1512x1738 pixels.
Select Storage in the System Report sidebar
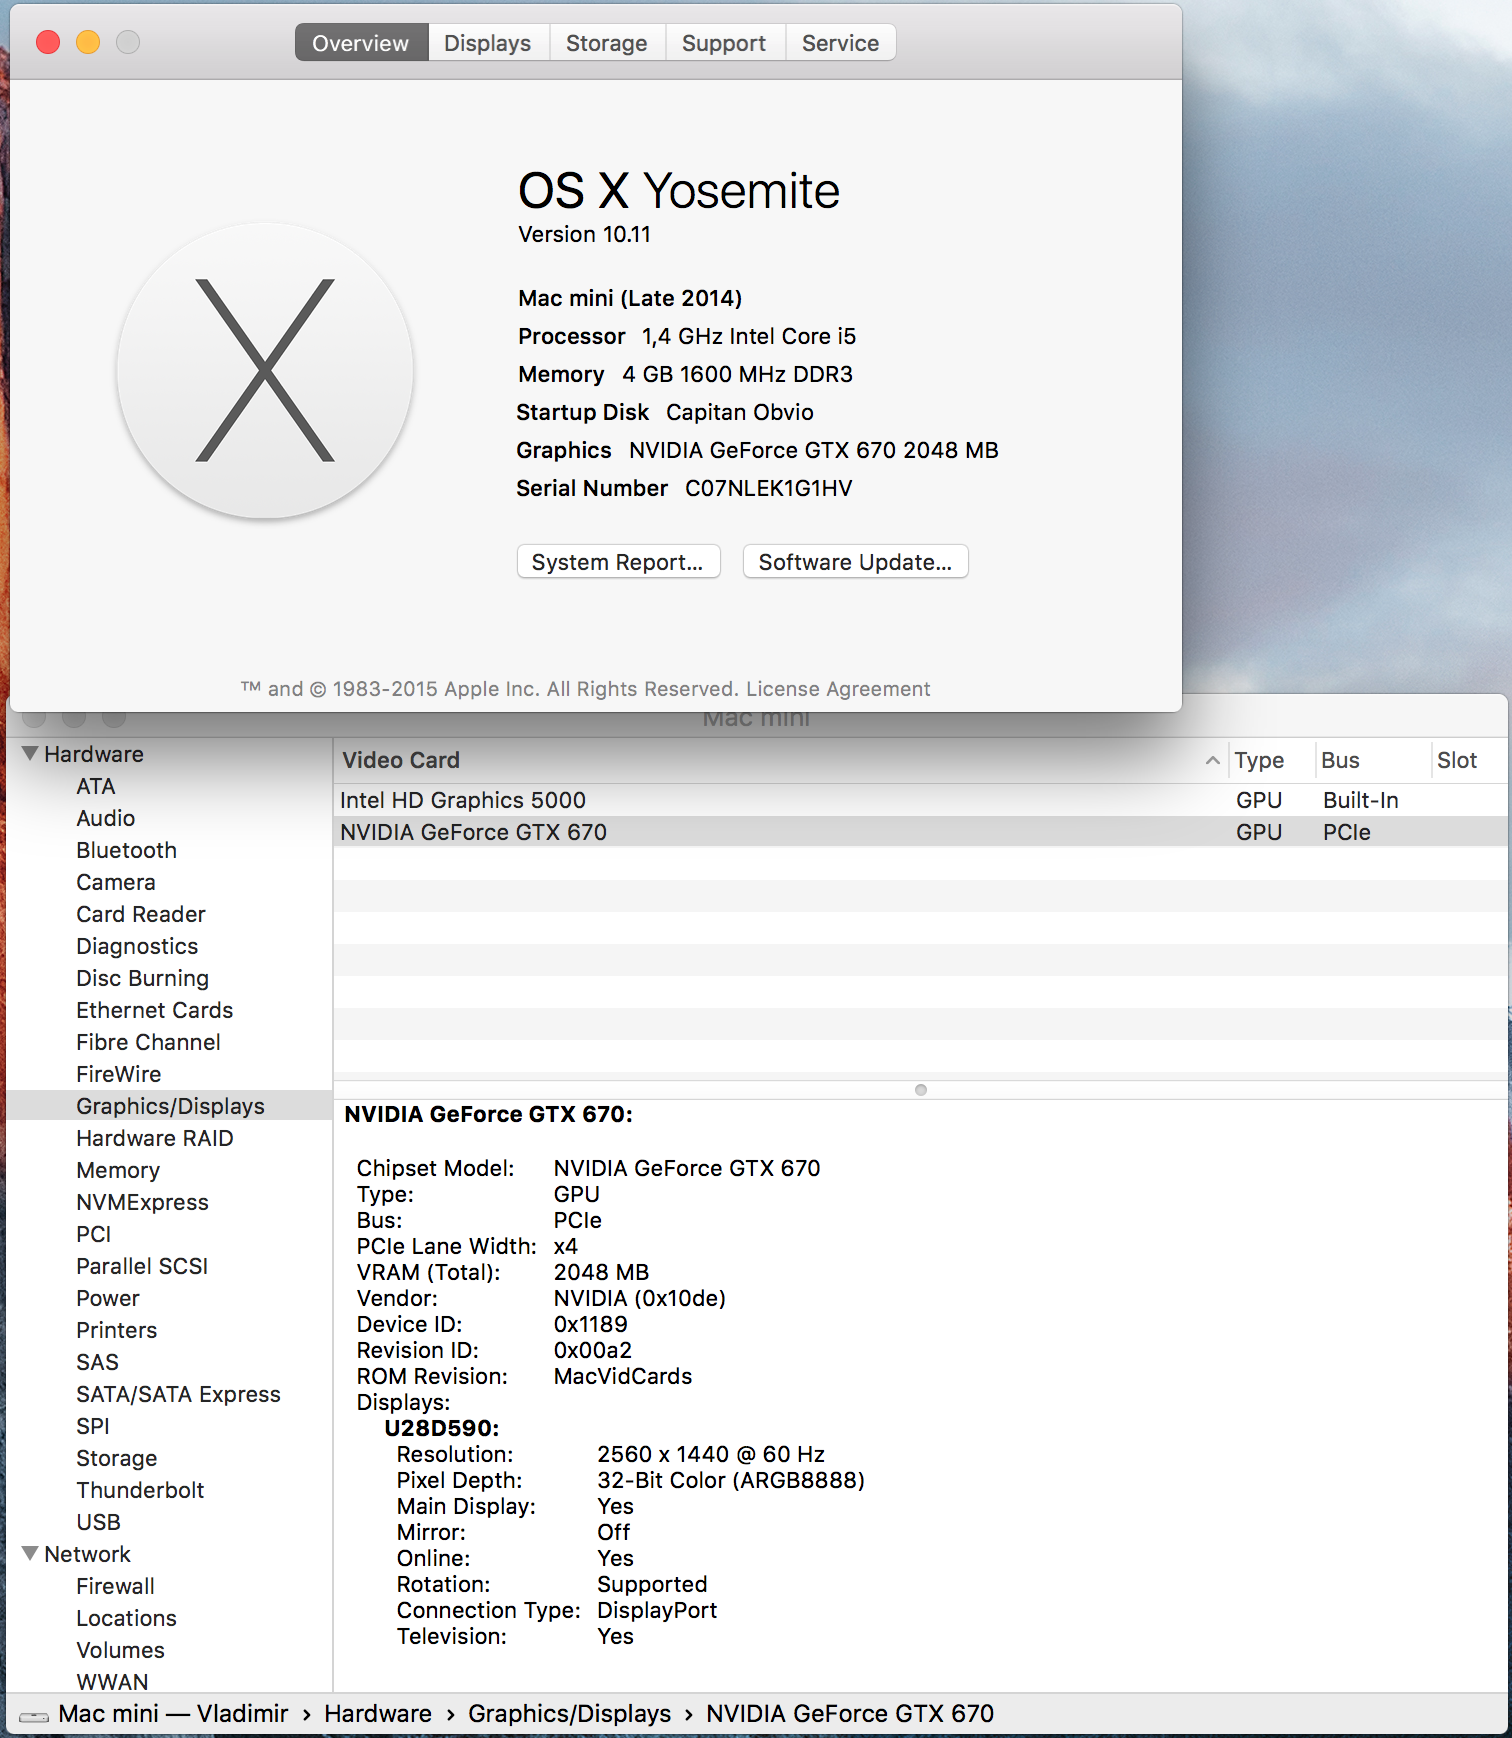point(117,1458)
